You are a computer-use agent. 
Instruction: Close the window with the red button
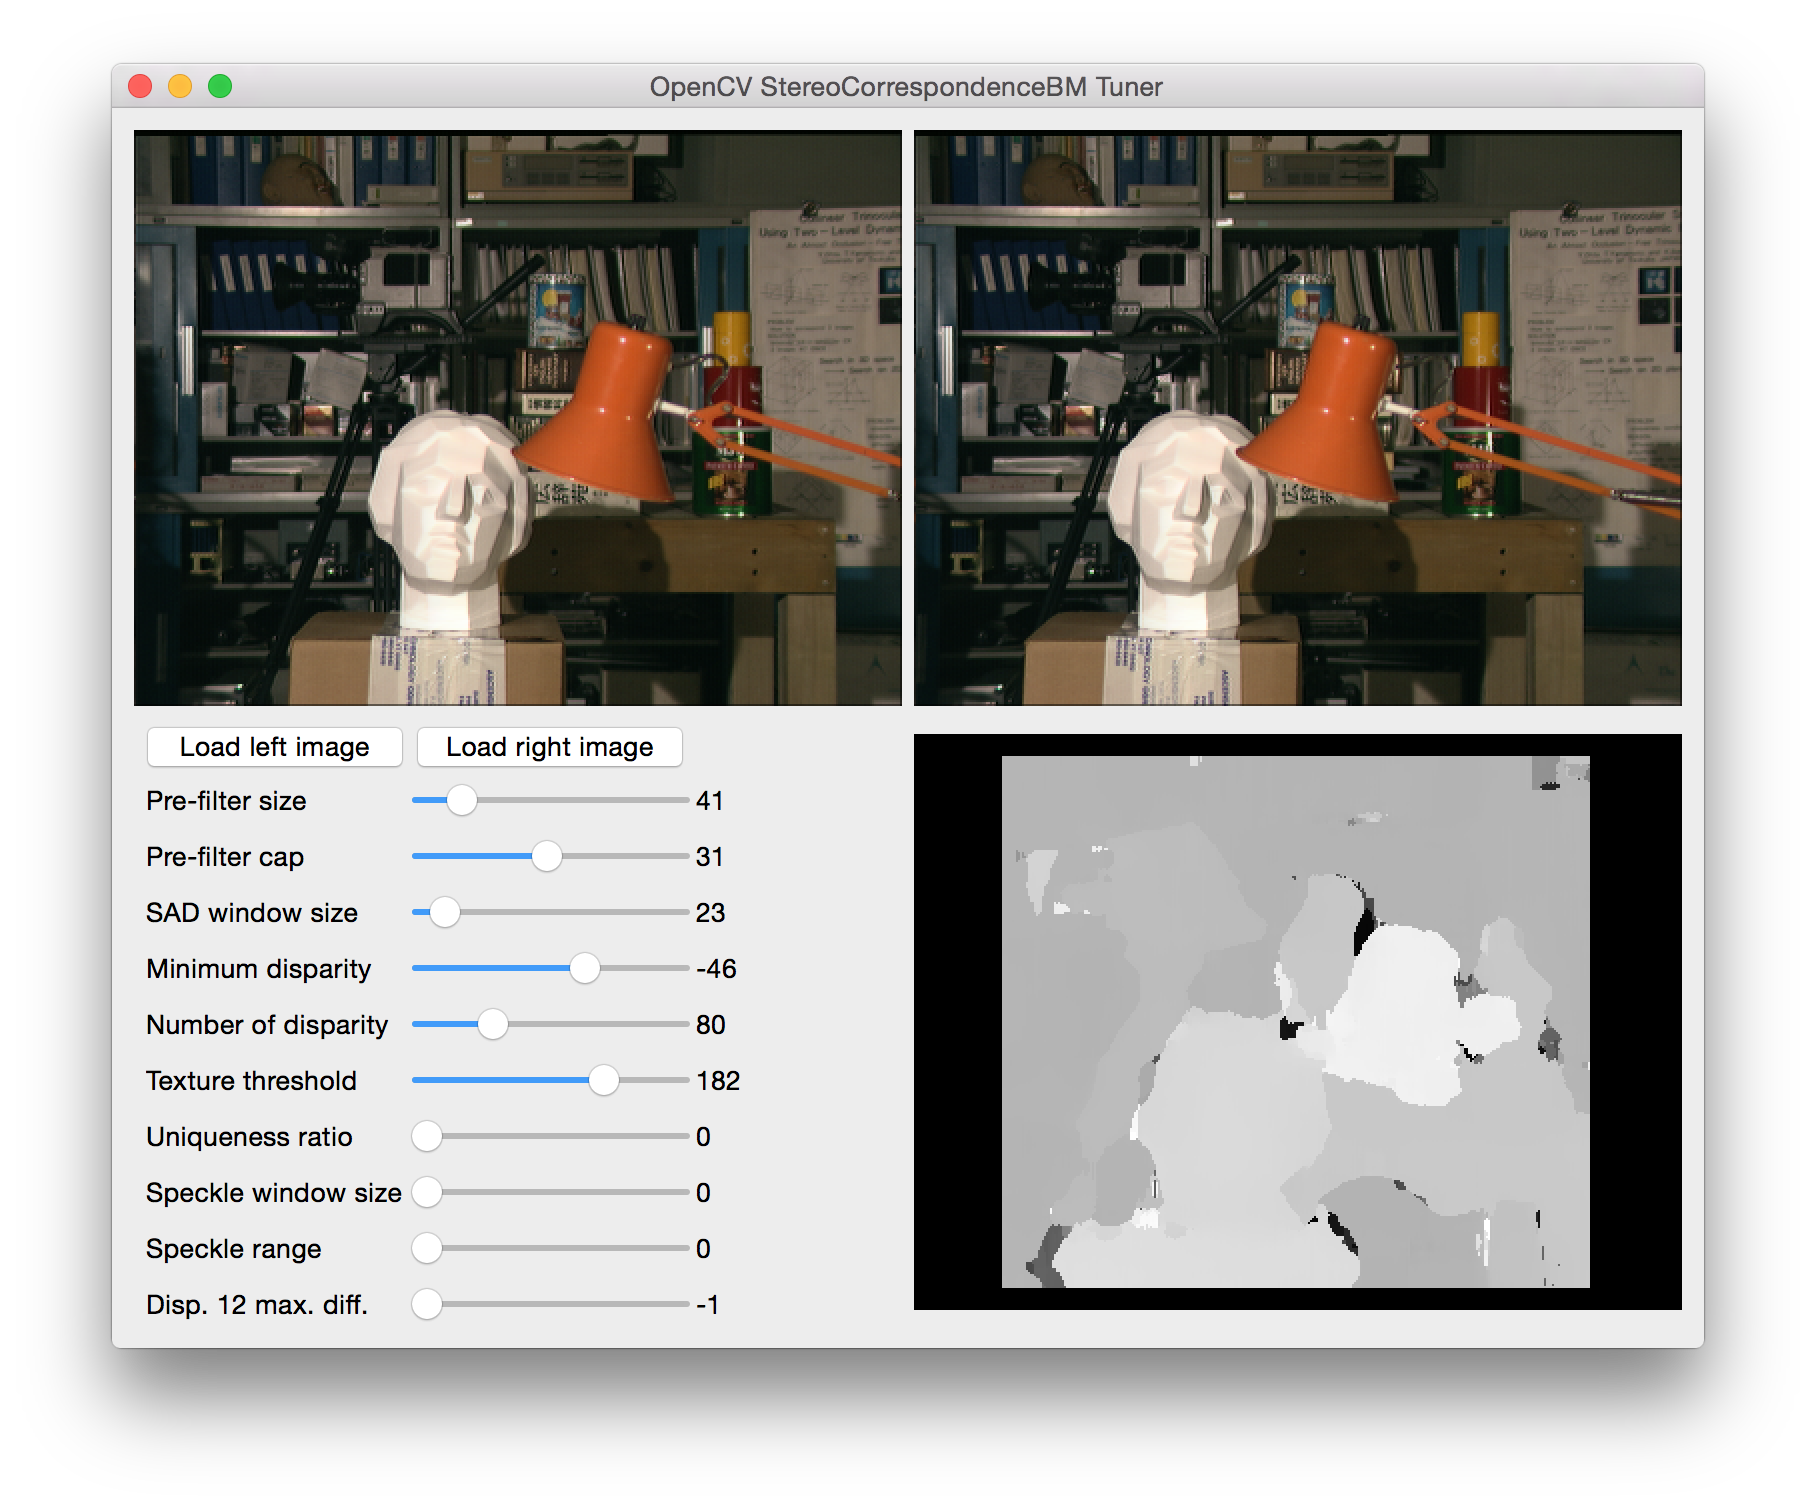click(140, 87)
